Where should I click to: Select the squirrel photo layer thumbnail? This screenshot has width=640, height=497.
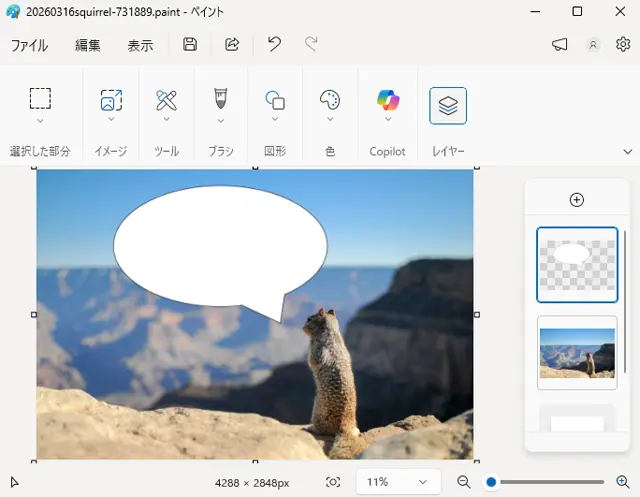click(x=577, y=352)
